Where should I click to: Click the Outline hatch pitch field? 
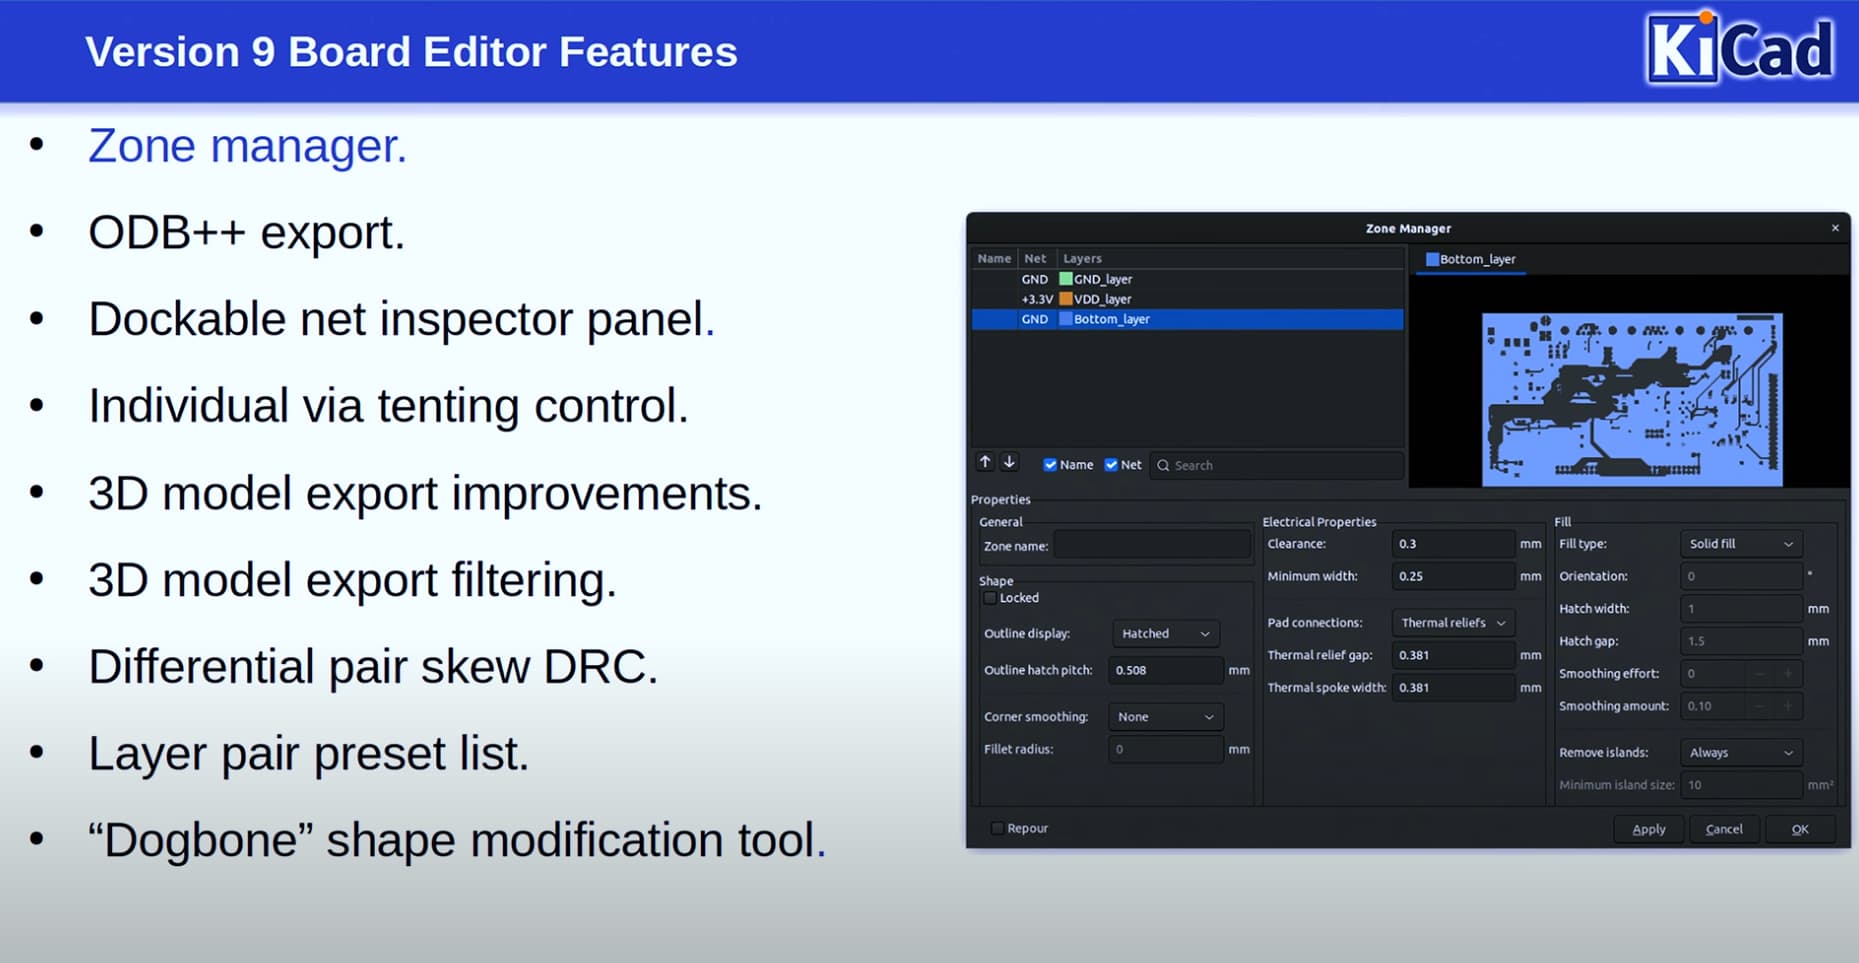tap(1165, 670)
